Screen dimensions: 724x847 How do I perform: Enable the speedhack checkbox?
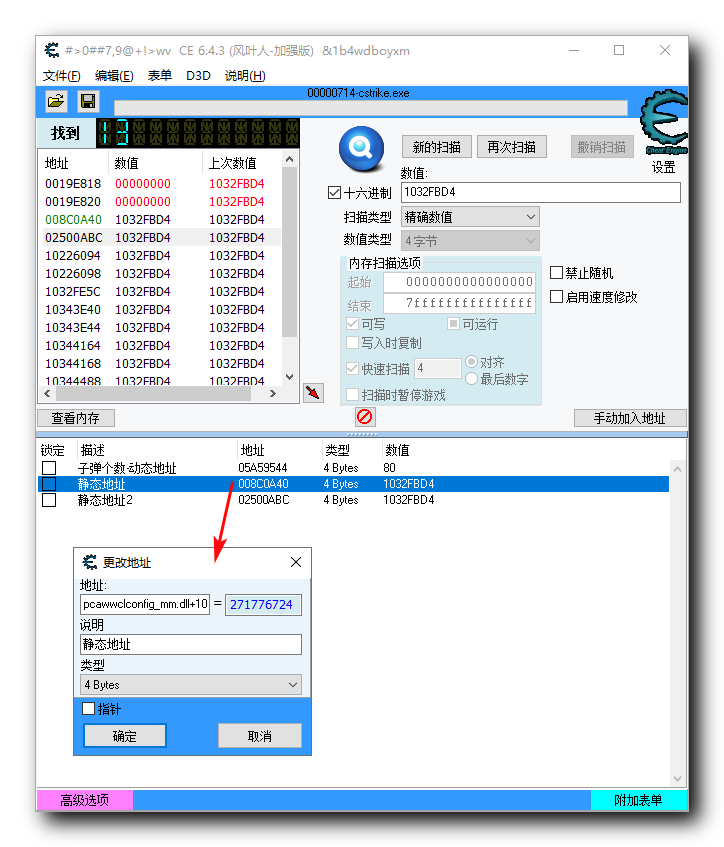(x=556, y=297)
